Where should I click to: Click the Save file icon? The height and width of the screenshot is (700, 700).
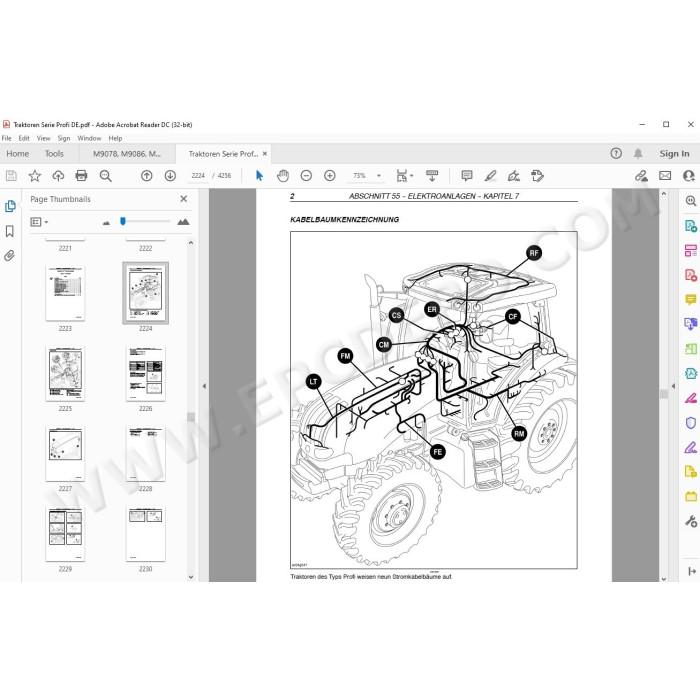point(11,176)
